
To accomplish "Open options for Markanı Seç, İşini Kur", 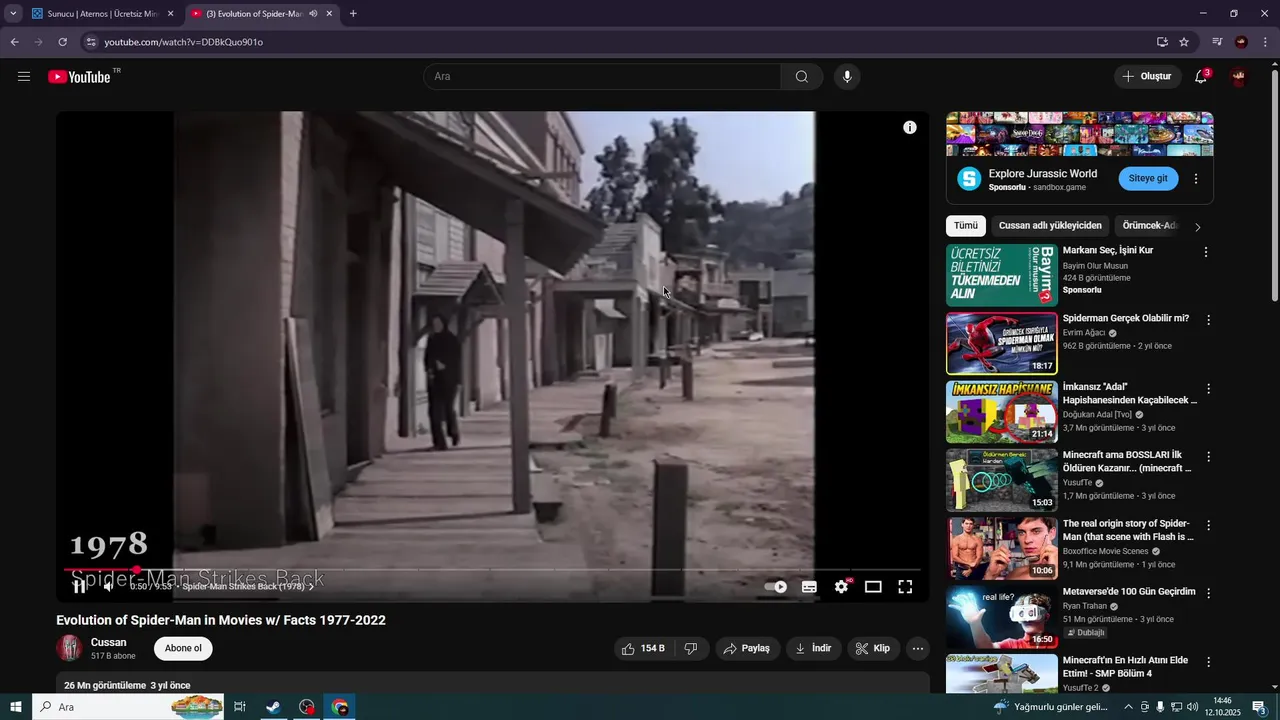I will click(1206, 253).
